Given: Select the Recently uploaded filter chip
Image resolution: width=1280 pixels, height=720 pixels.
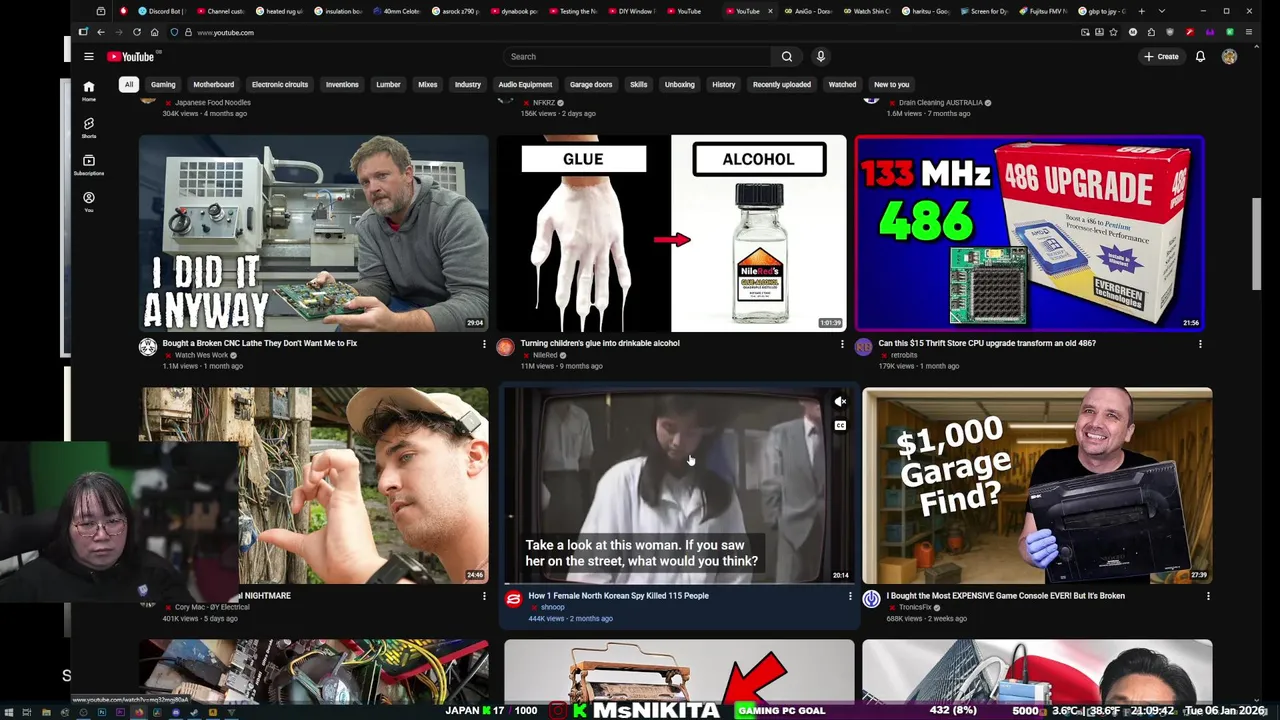Looking at the screenshot, I should [x=782, y=85].
